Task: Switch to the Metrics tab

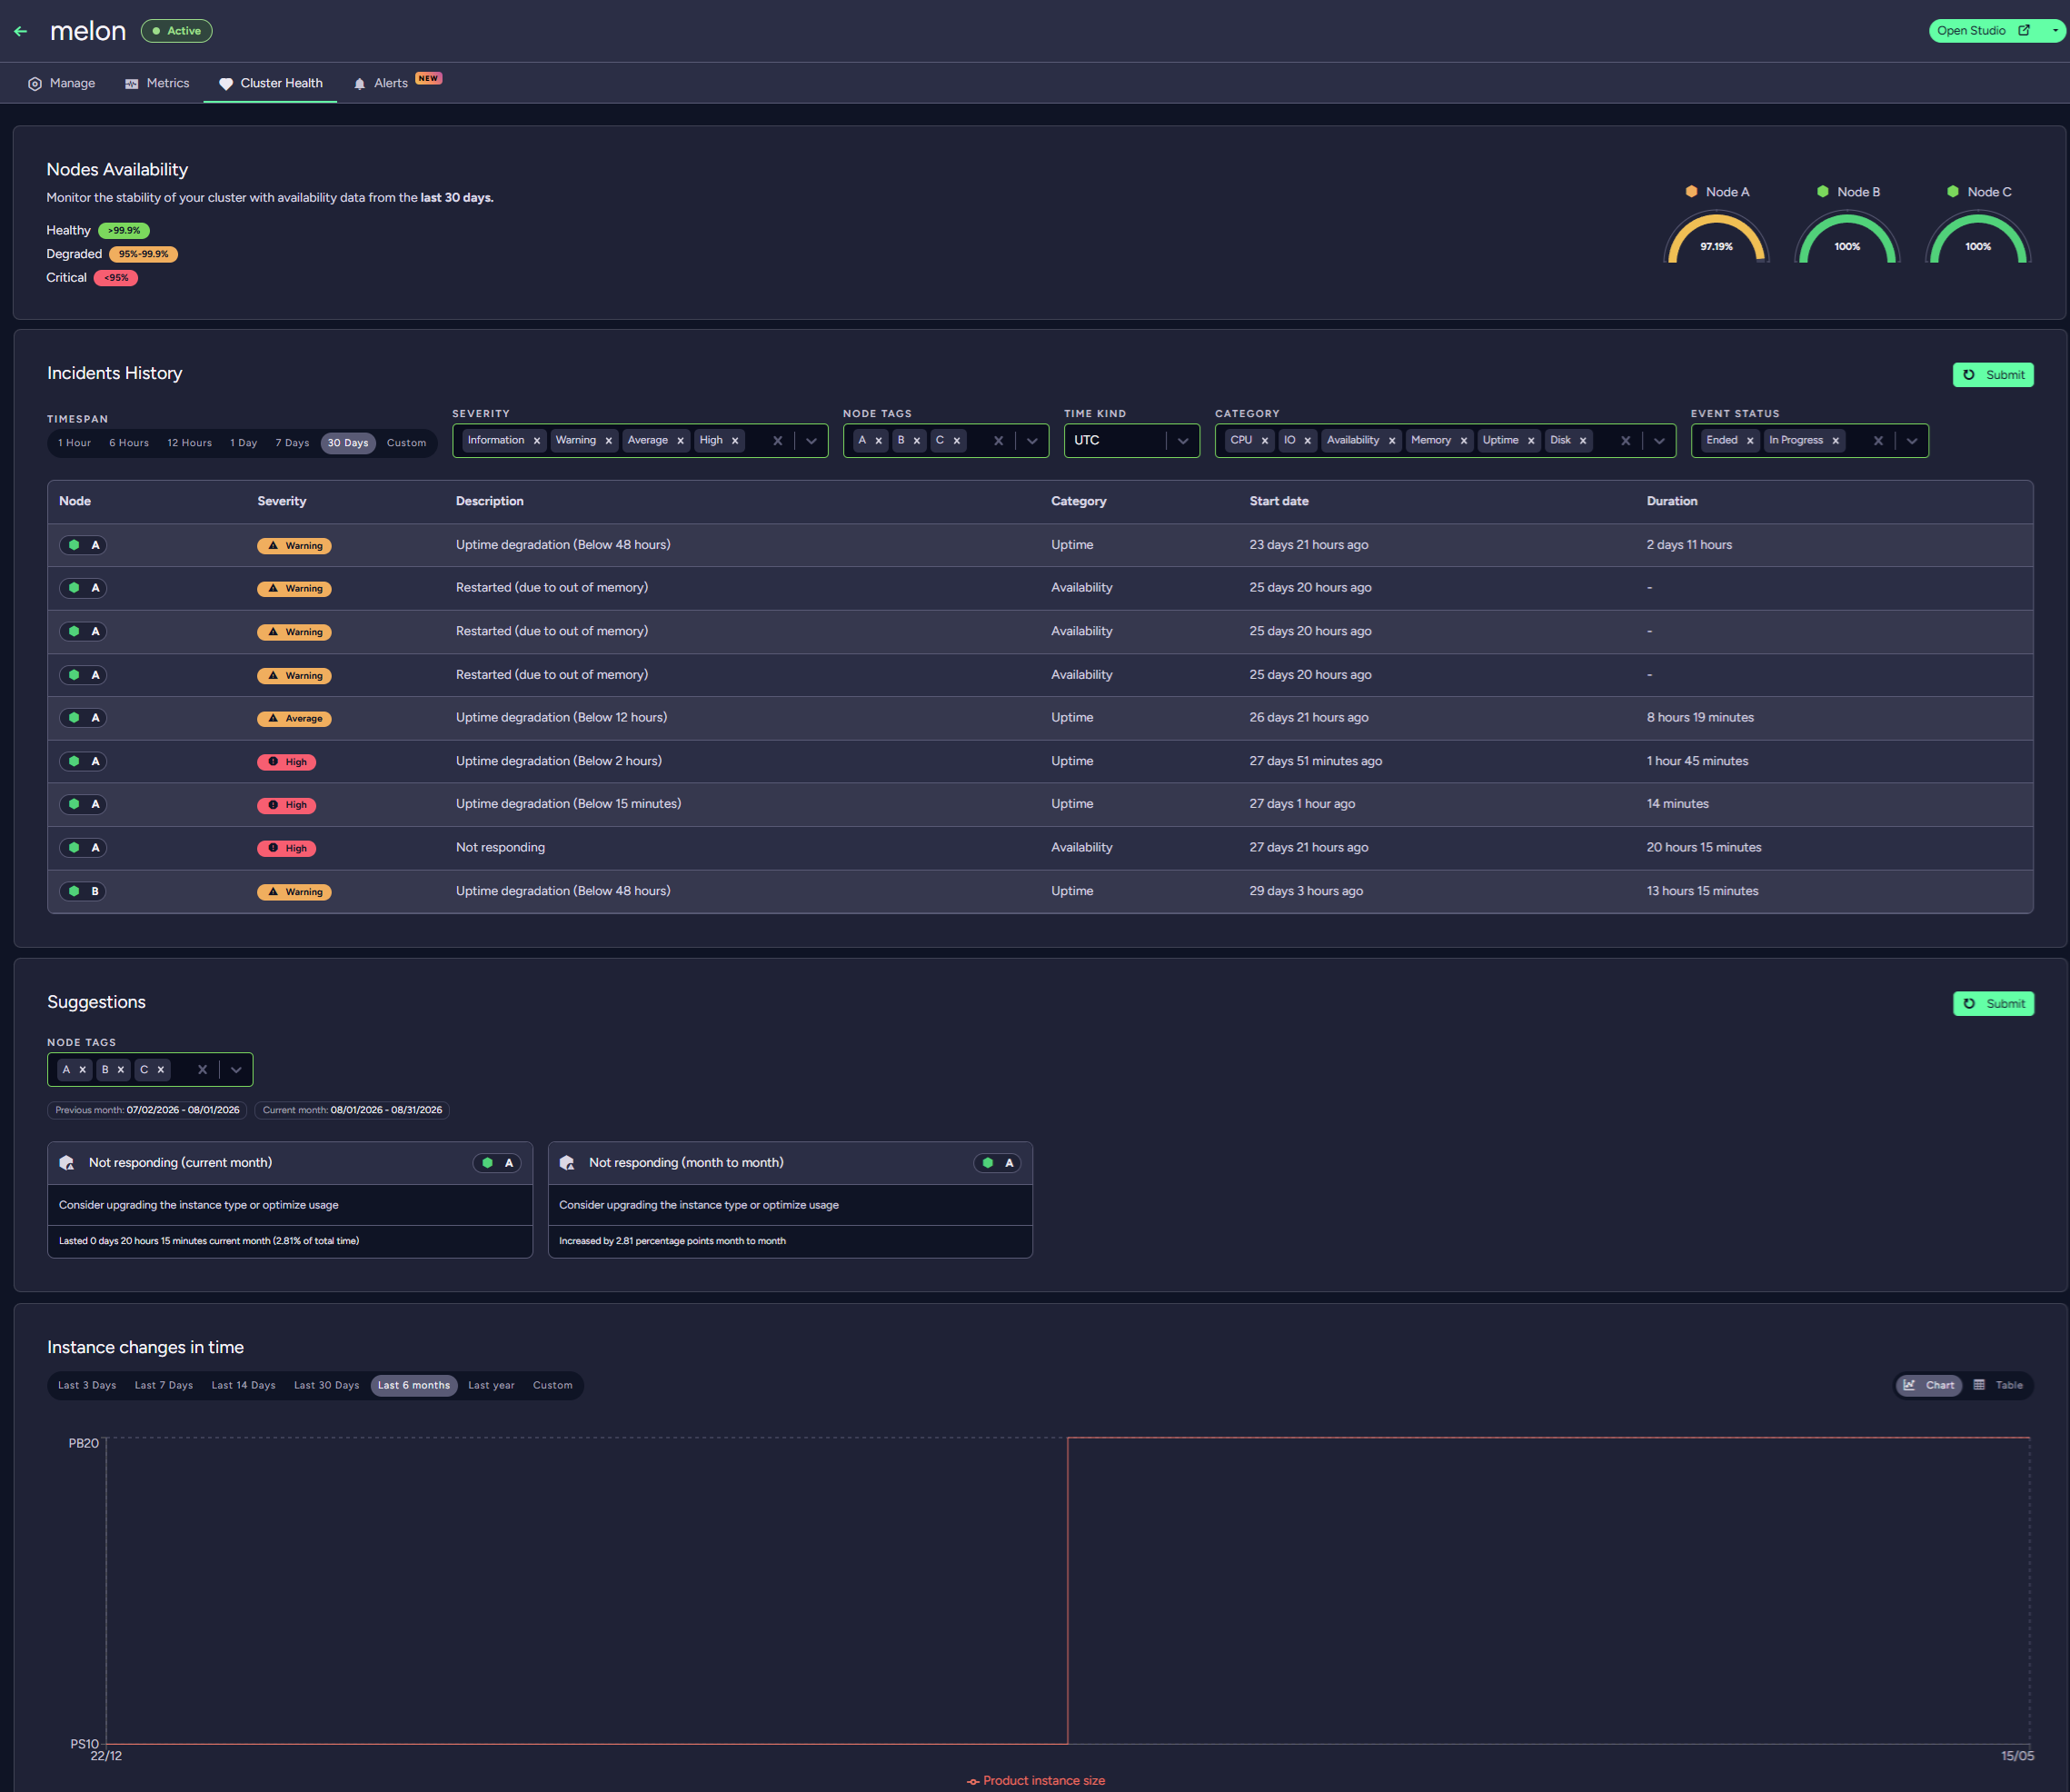Action: point(157,83)
